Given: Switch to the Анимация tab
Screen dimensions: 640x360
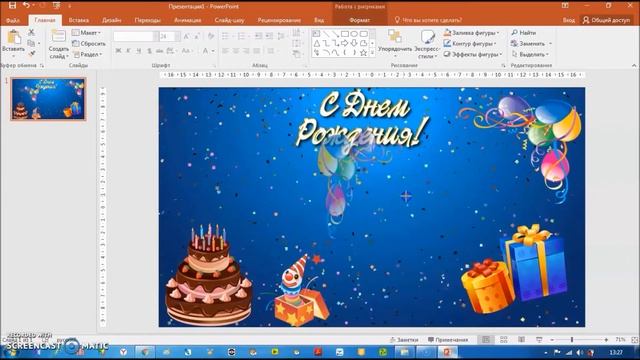Looking at the screenshot, I should [187, 20].
